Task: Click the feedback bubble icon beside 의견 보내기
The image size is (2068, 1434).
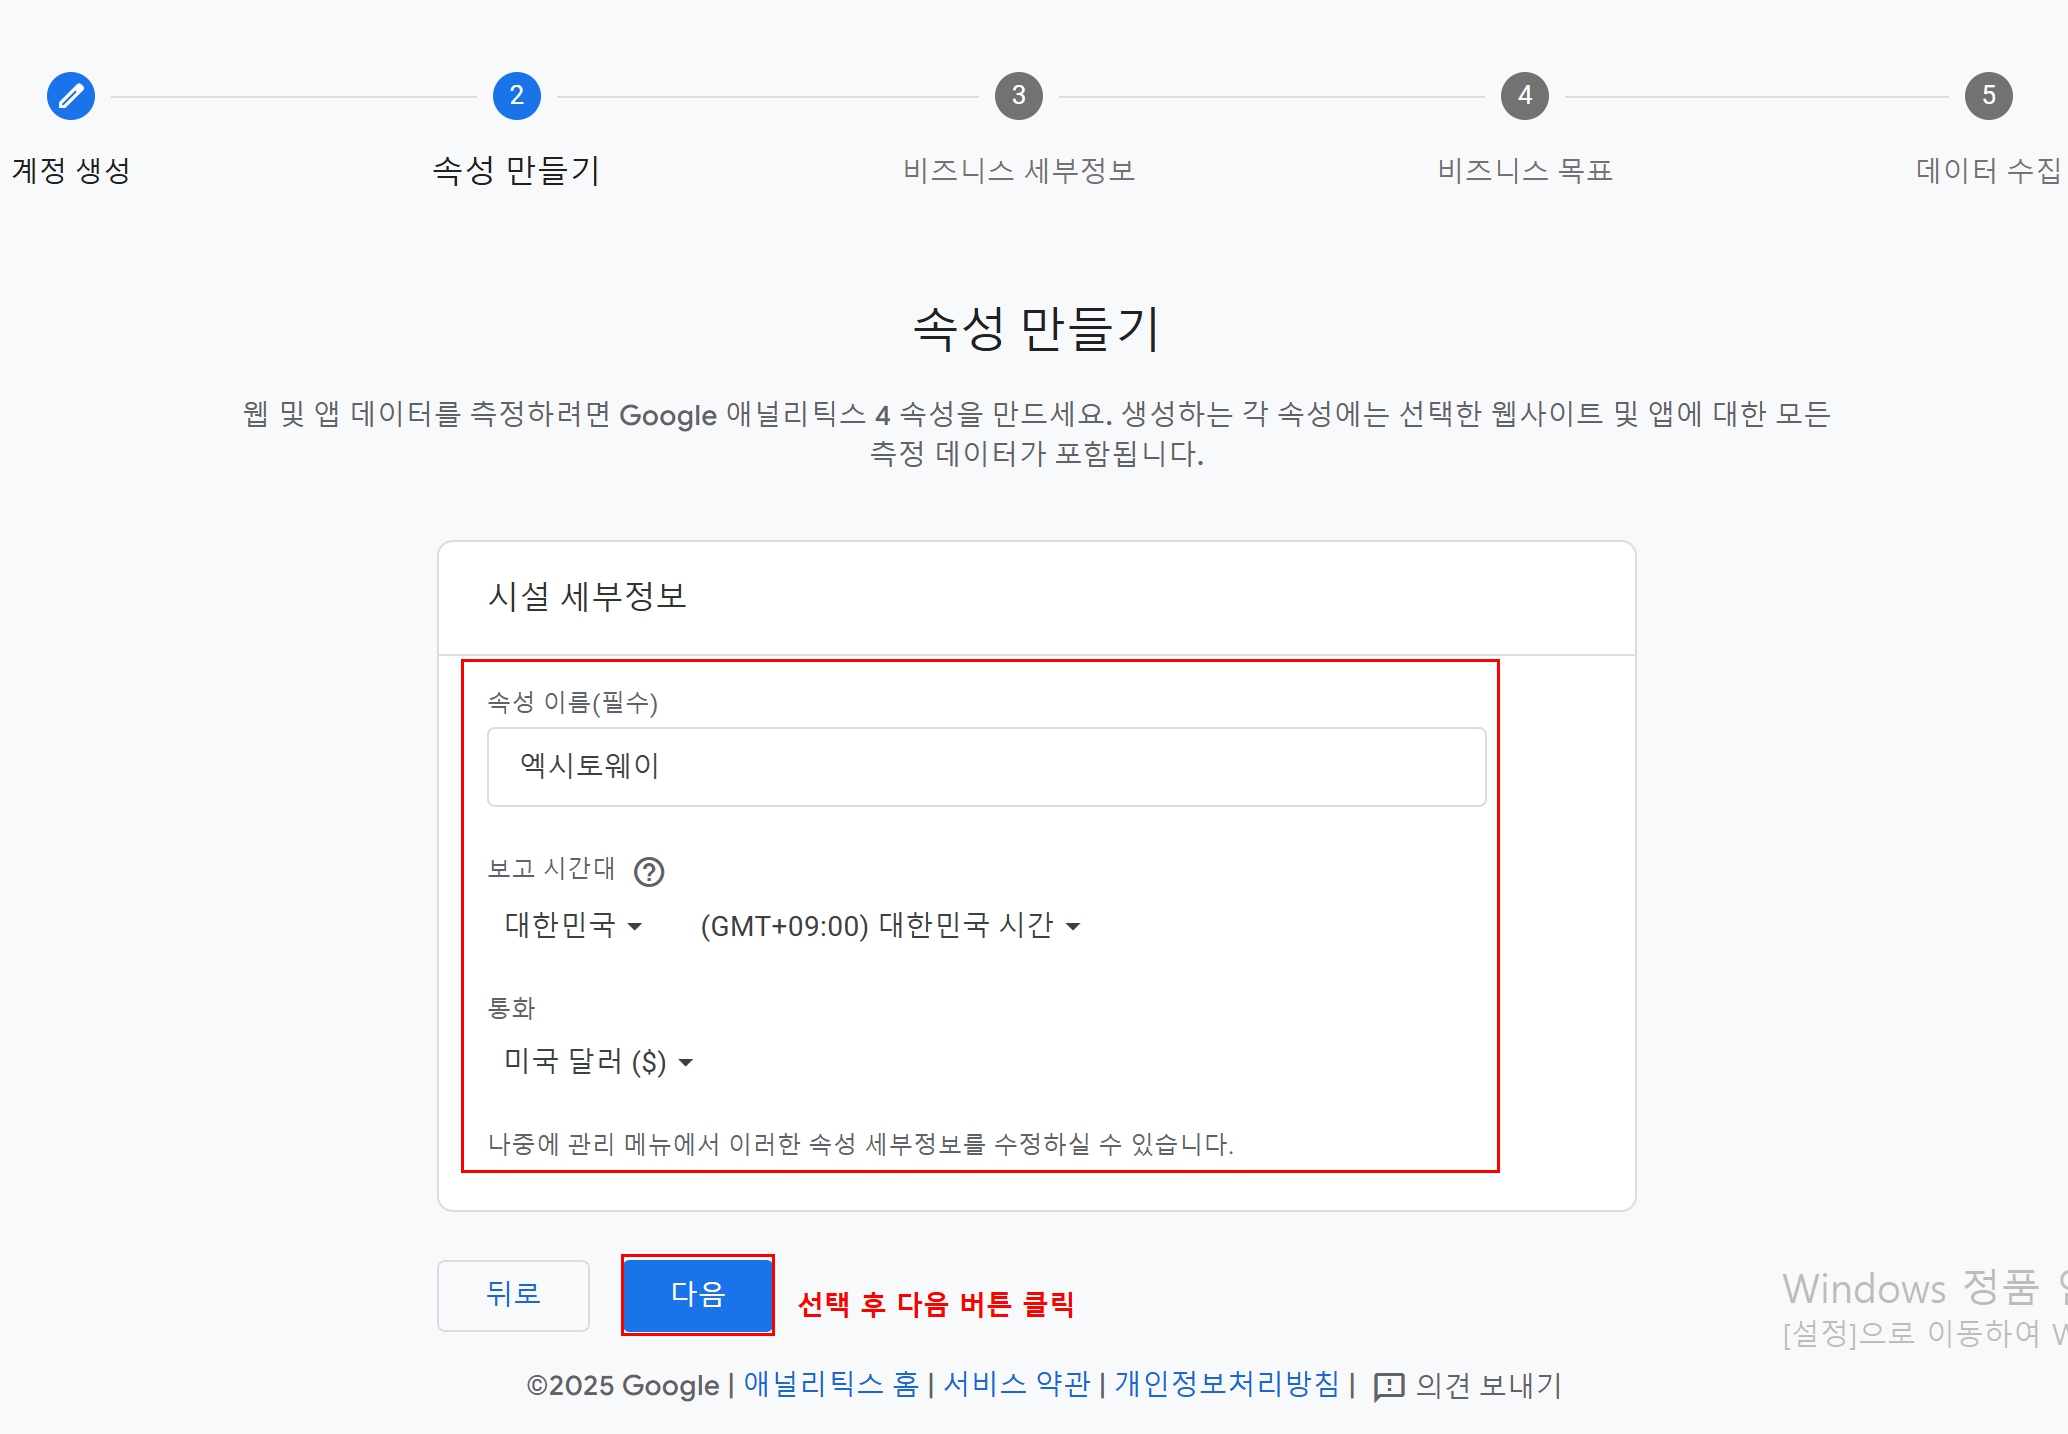Action: [x=1390, y=1387]
